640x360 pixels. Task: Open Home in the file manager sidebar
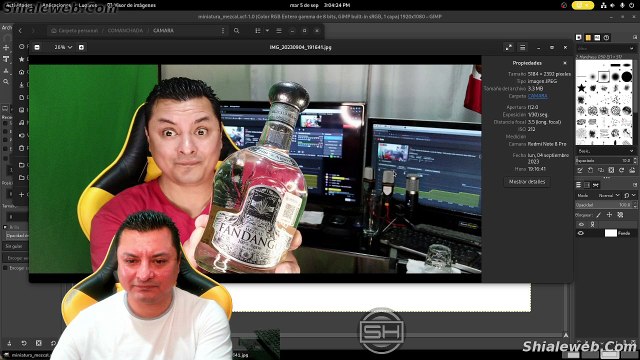click(22, 72)
